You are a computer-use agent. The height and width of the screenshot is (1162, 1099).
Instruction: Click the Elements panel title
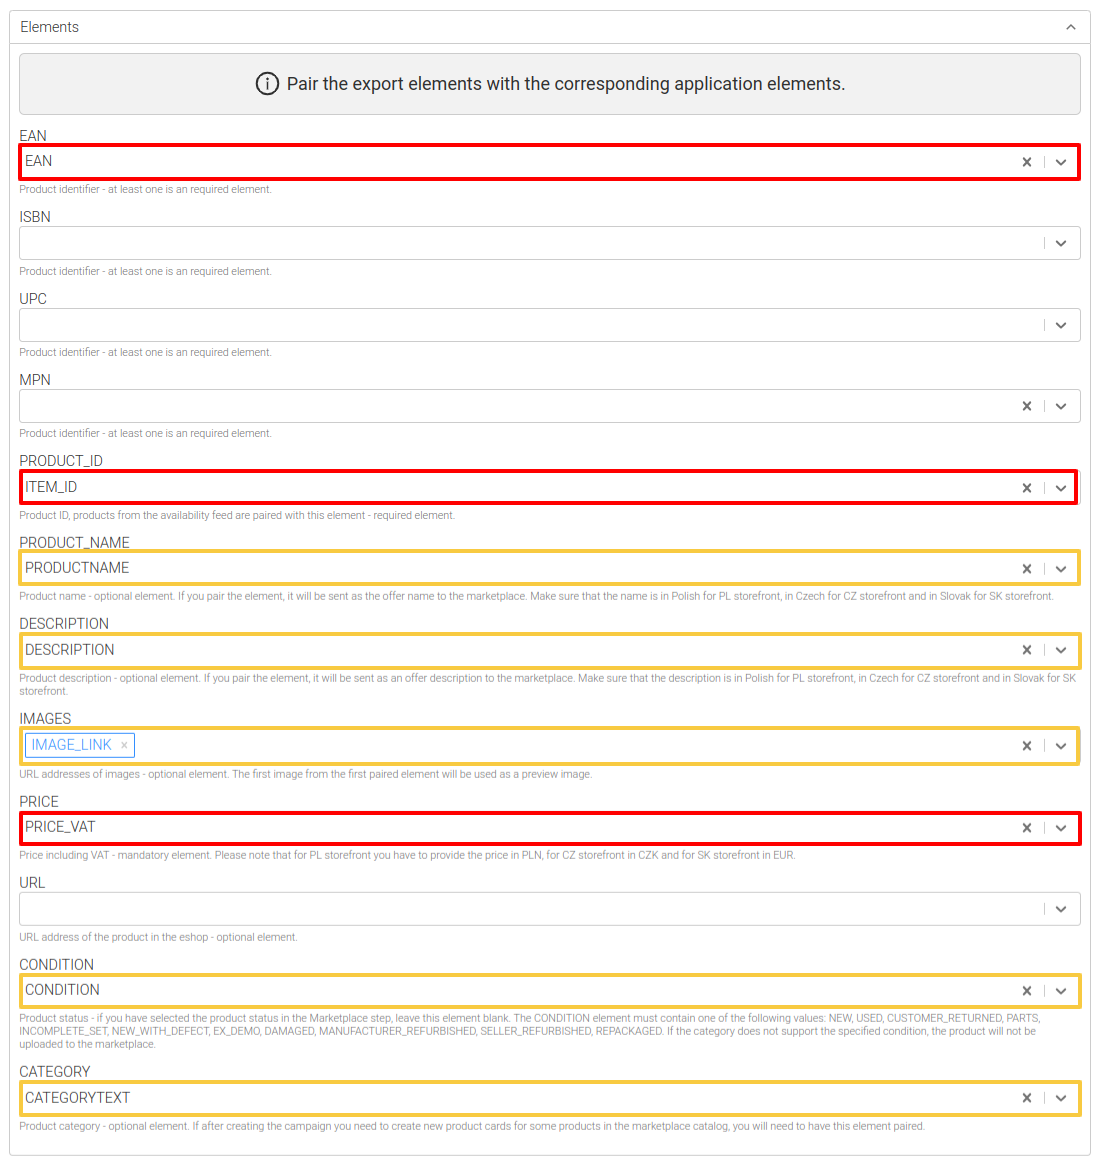[x=50, y=27]
